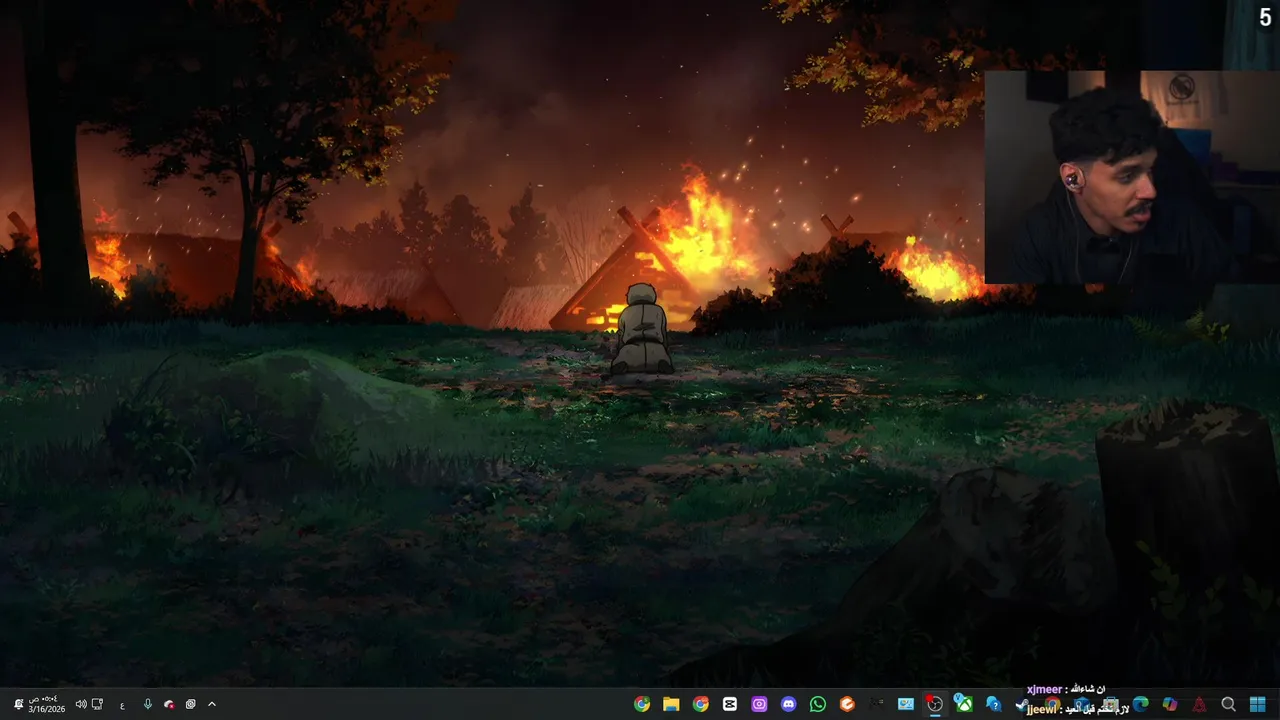The image size is (1280, 720).
Task: Open the orange C app icon
Action: coord(847,704)
